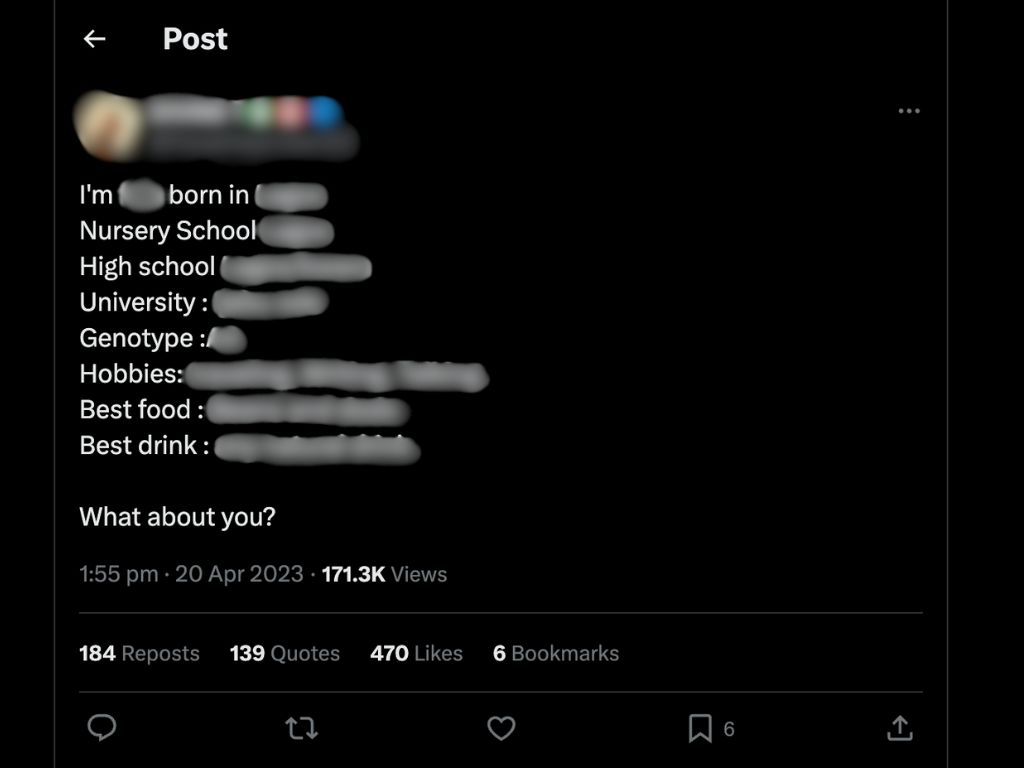Toggle the bookmark icon on the post

(700, 728)
